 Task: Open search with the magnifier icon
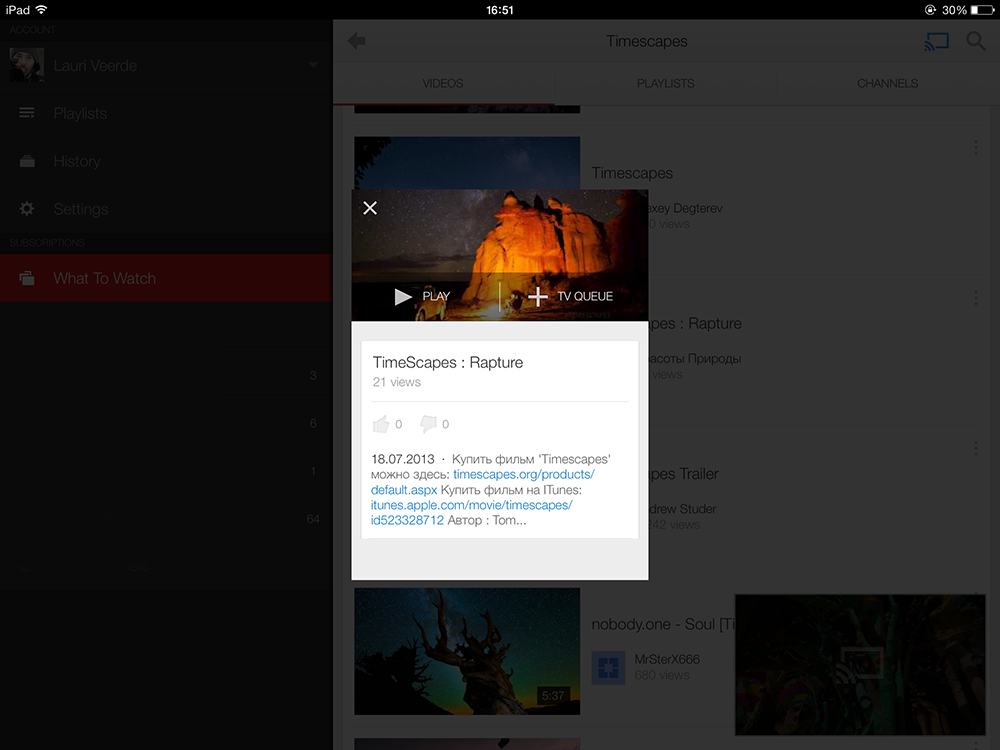976,41
